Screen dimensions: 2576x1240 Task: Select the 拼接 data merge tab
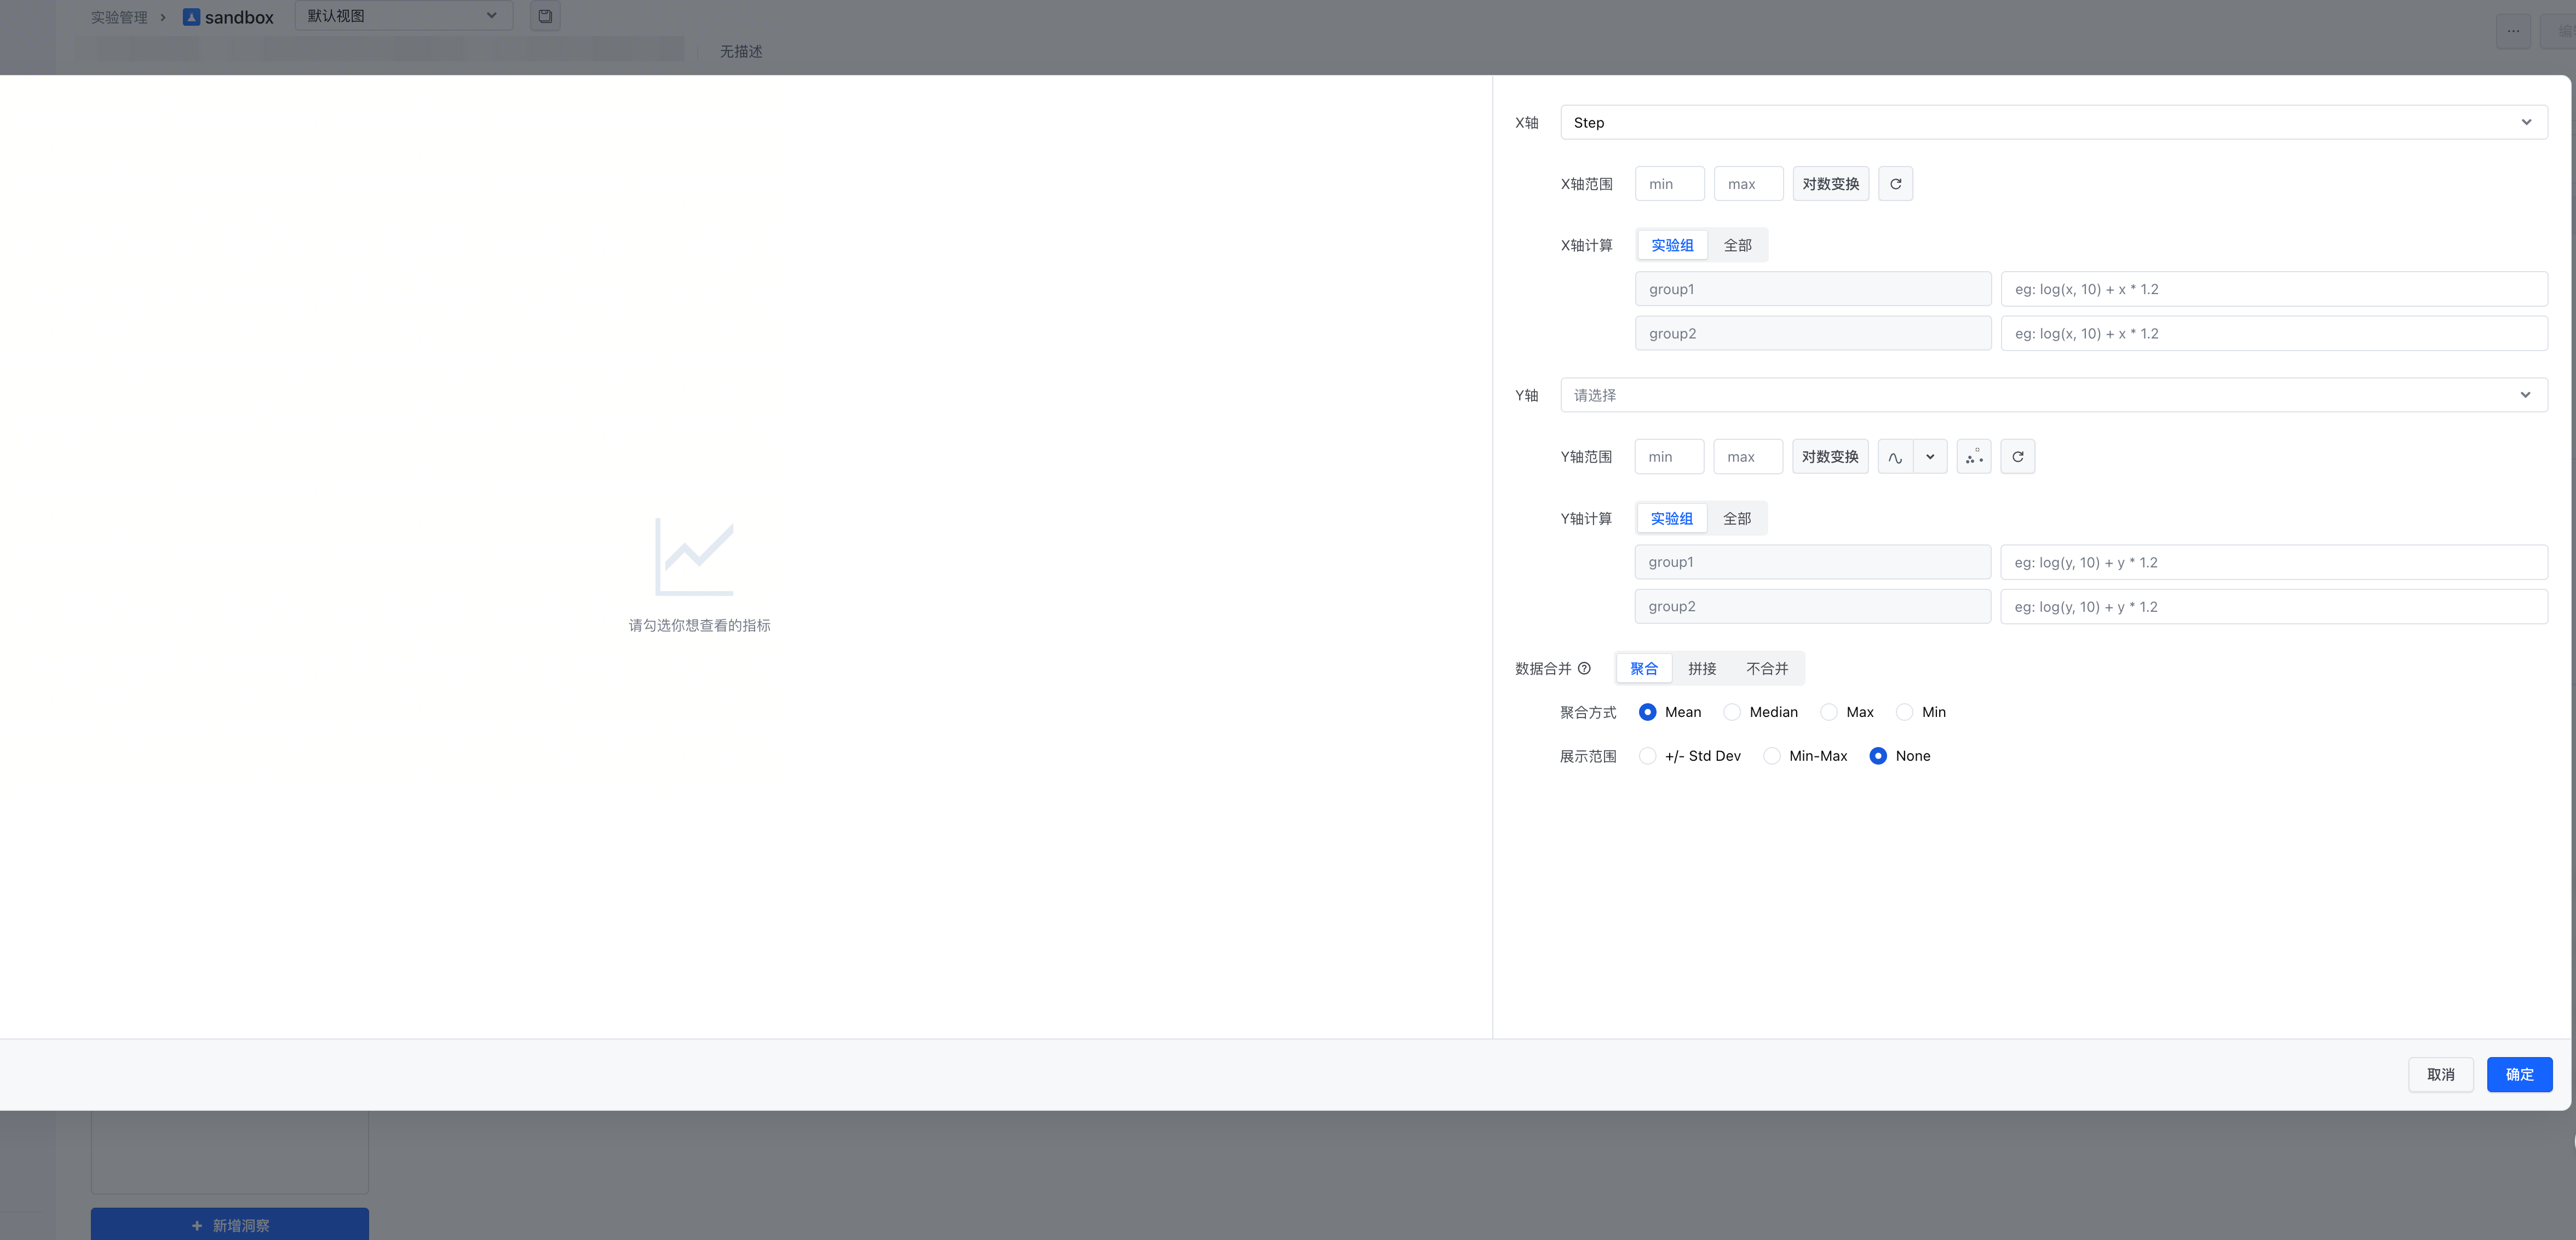1702,668
